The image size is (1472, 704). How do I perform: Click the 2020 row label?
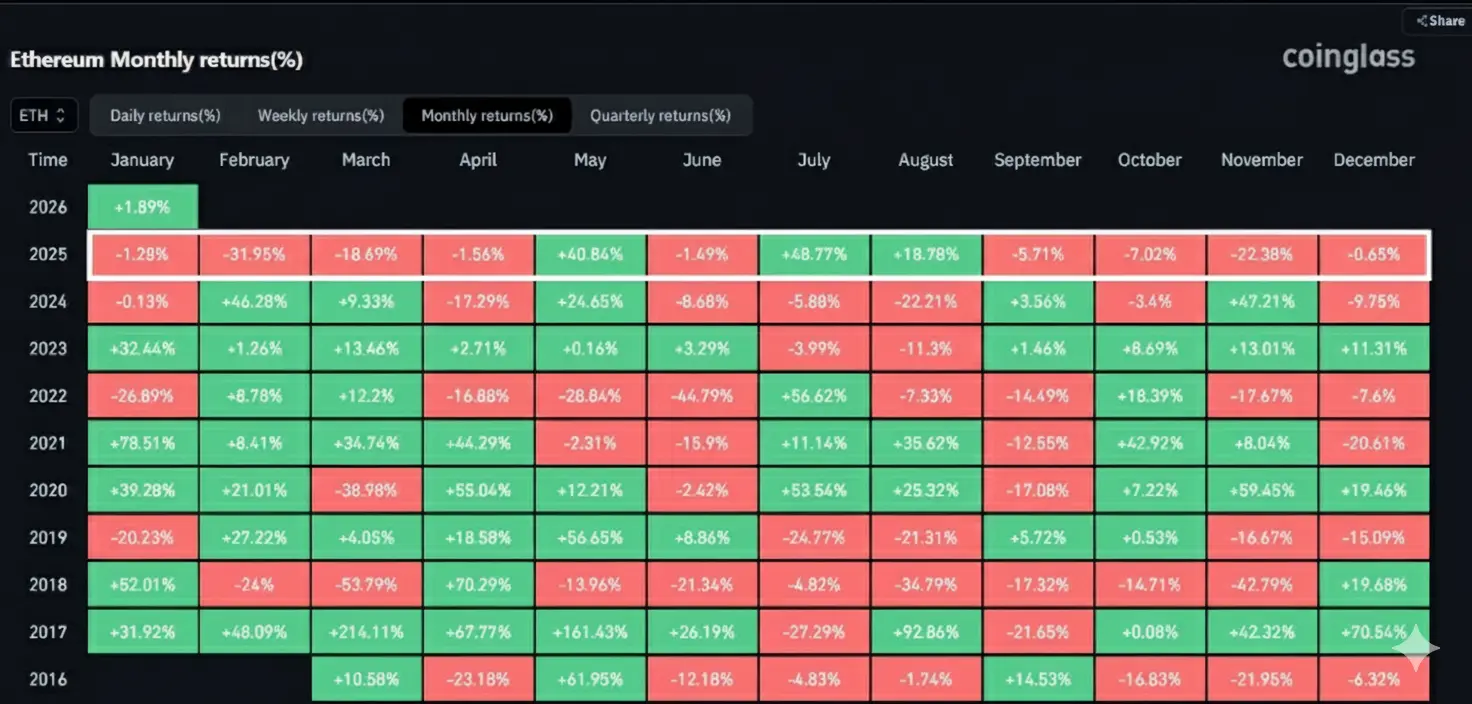coord(48,490)
